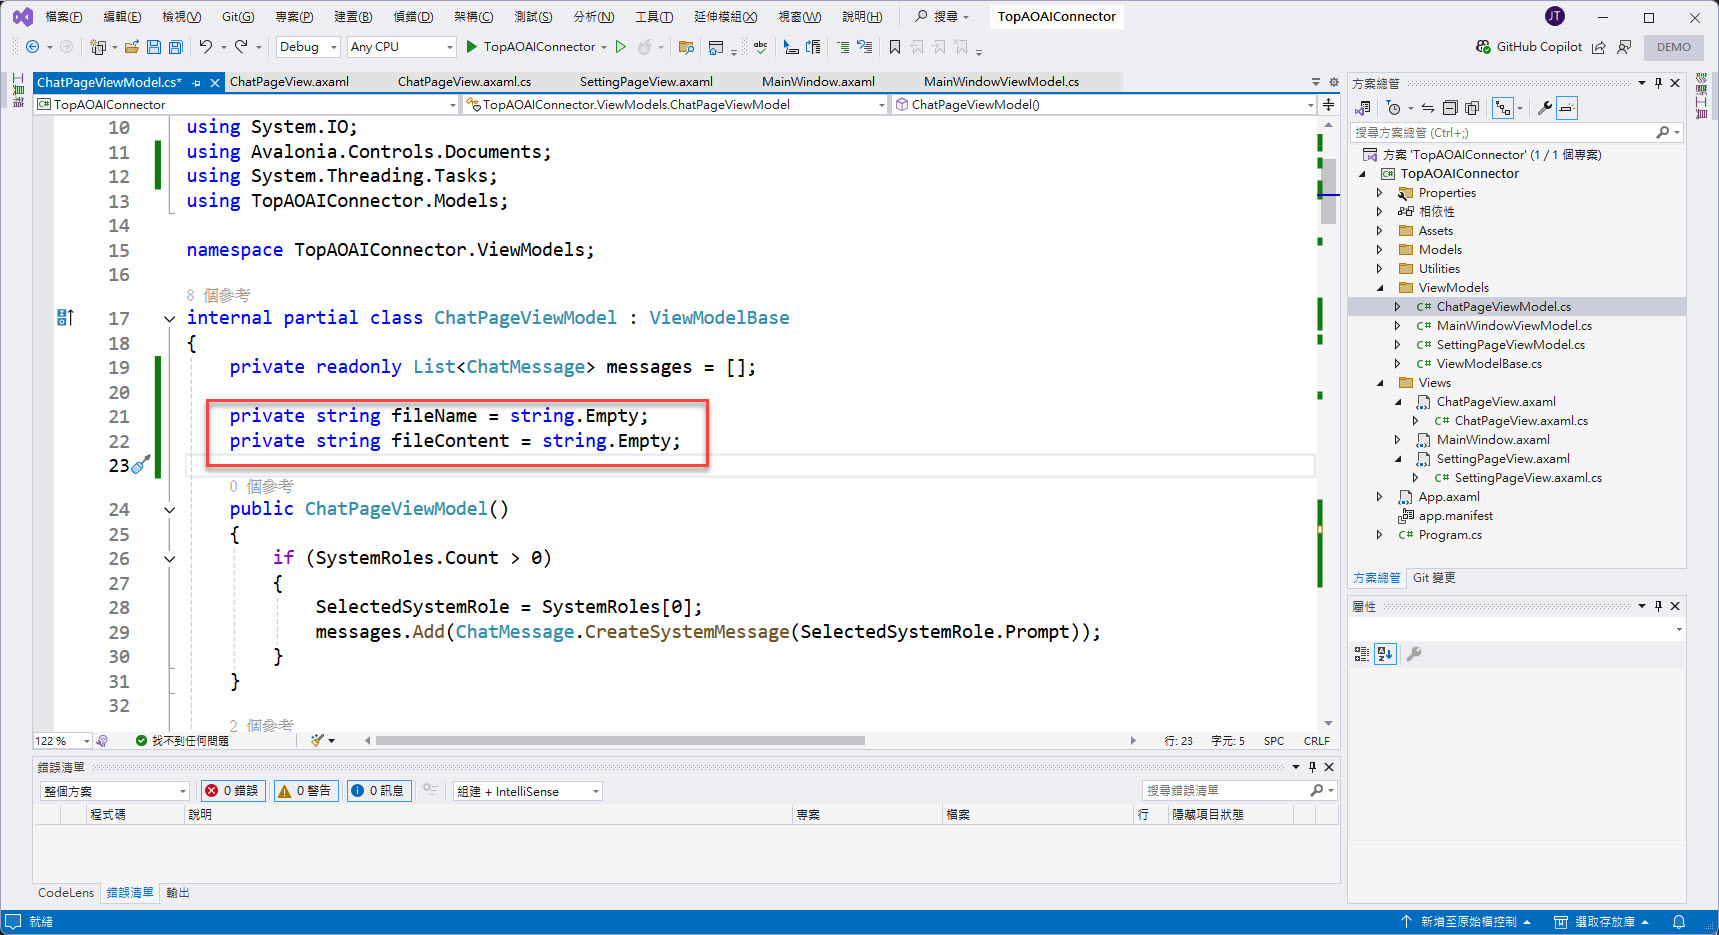The image size is (1719, 935).
Task: Collapse all nodes in Solution Explorer
Action: [x=1450, y=108]
